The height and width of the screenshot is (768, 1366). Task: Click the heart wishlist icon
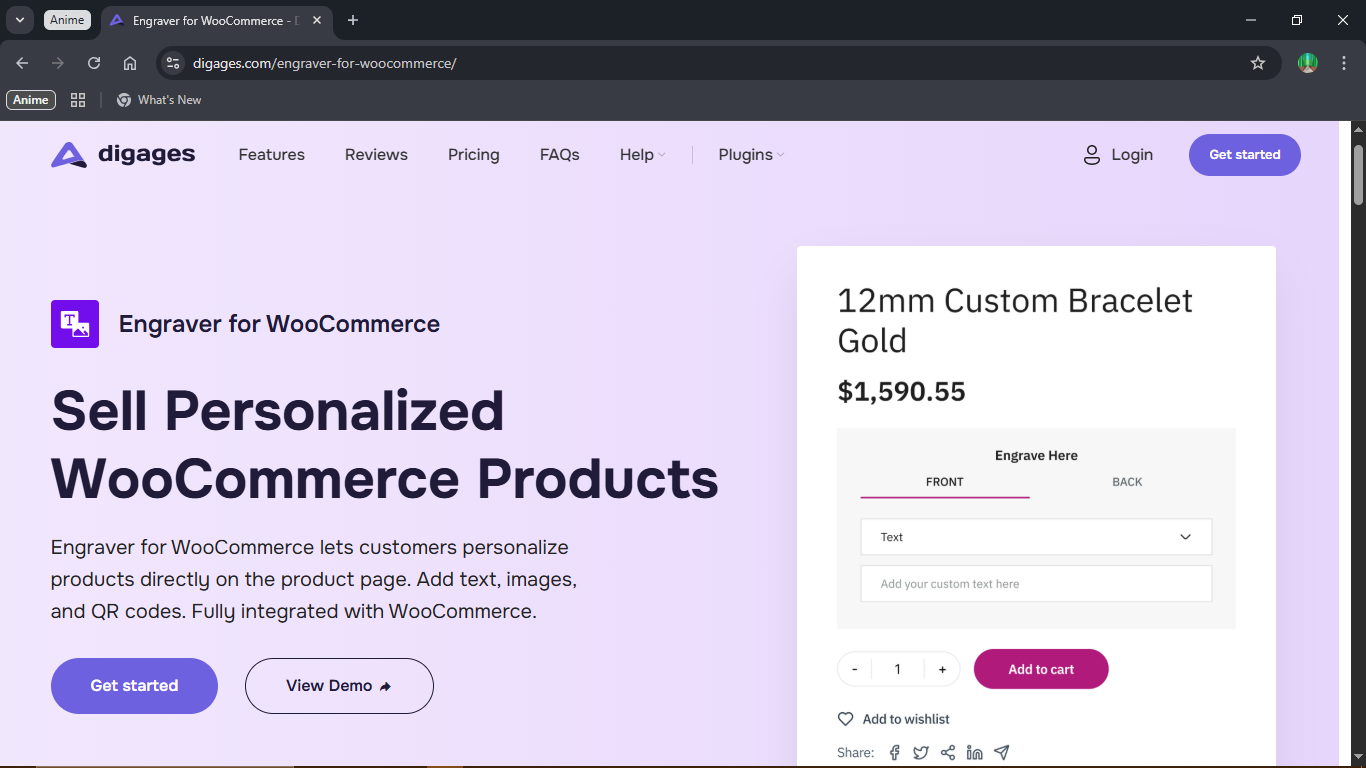(x=846, y=719)
